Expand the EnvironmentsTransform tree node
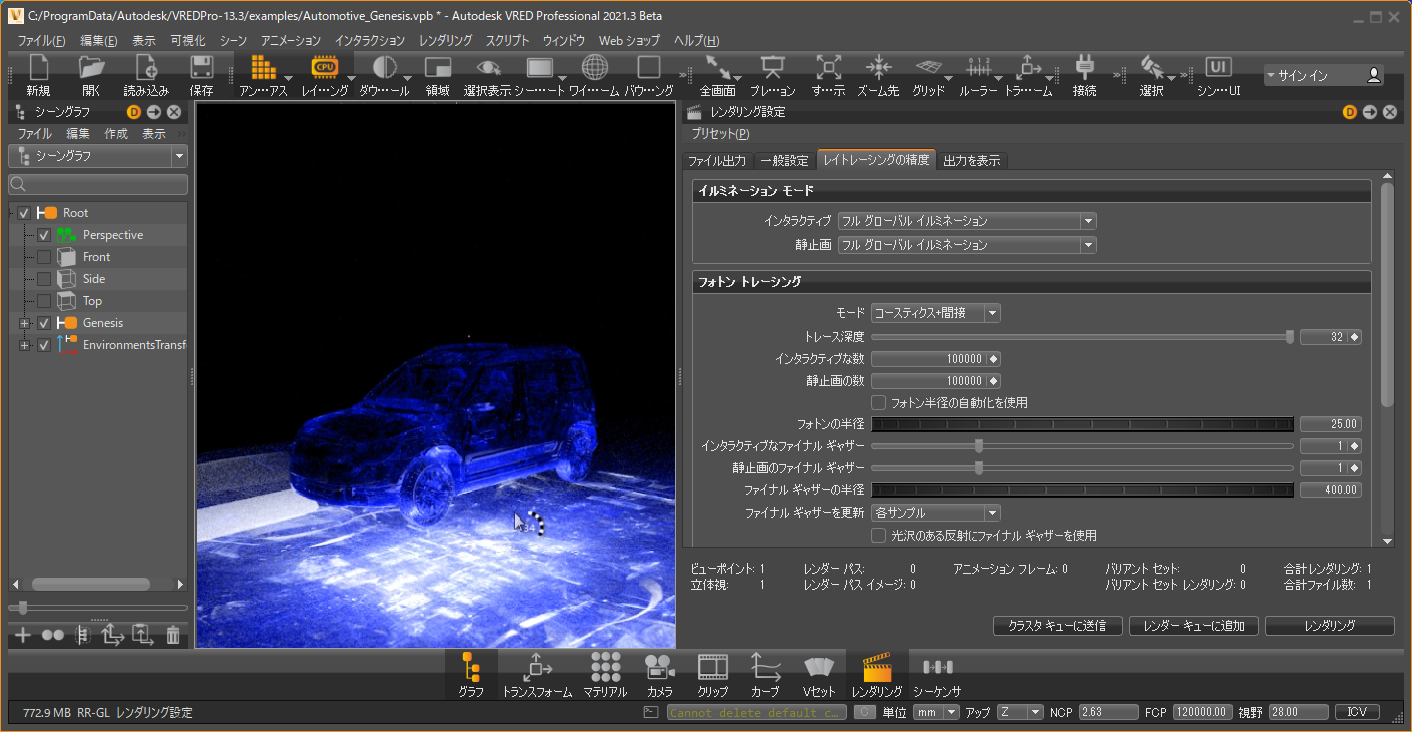The width and height of the screenshot is (1412, 732). [x=24, y=345]
